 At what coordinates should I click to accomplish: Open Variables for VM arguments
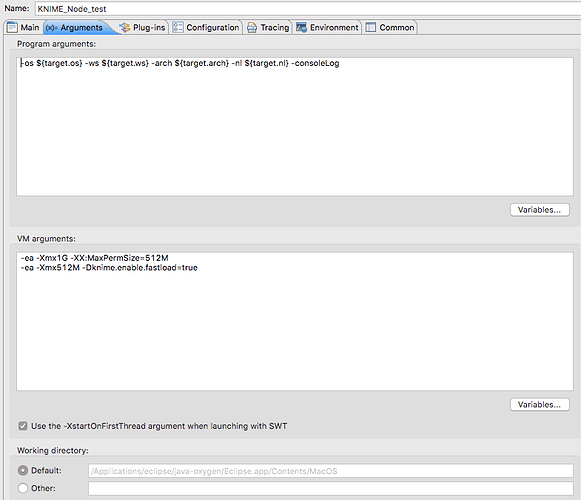[540, 404]
